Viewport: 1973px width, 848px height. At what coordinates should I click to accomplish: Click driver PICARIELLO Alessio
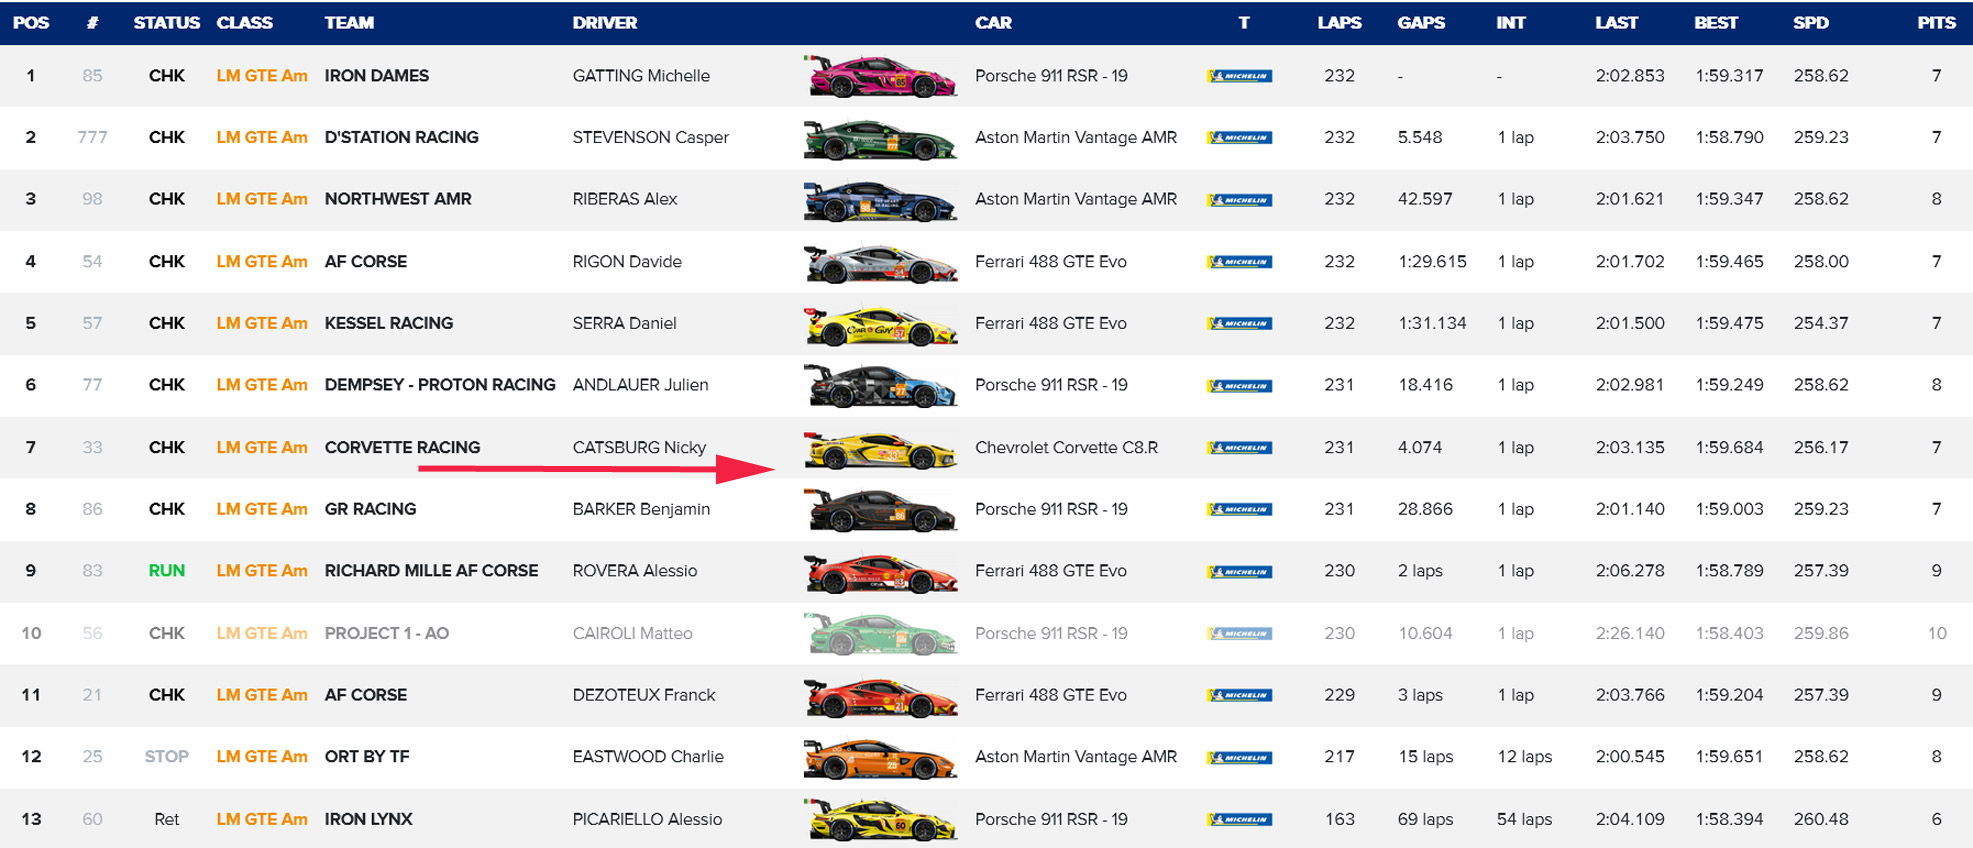click(647, 819)
